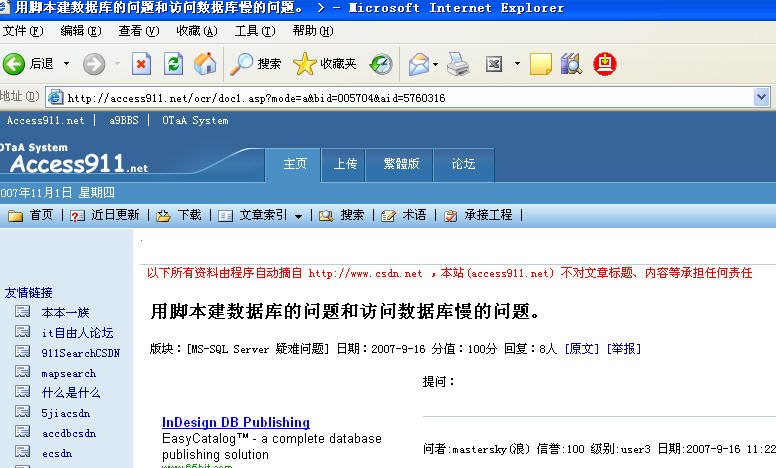776x468 pixels.
Task: Expand the address bar dropdown arrow
Action: 762,97
